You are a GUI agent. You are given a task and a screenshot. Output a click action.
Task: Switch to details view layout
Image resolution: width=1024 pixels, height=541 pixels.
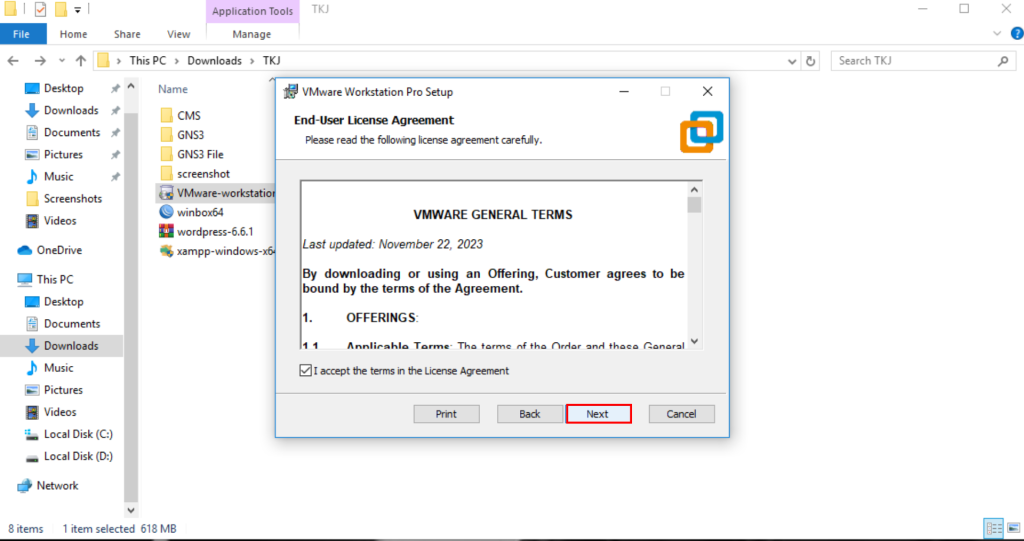point(992,528)
